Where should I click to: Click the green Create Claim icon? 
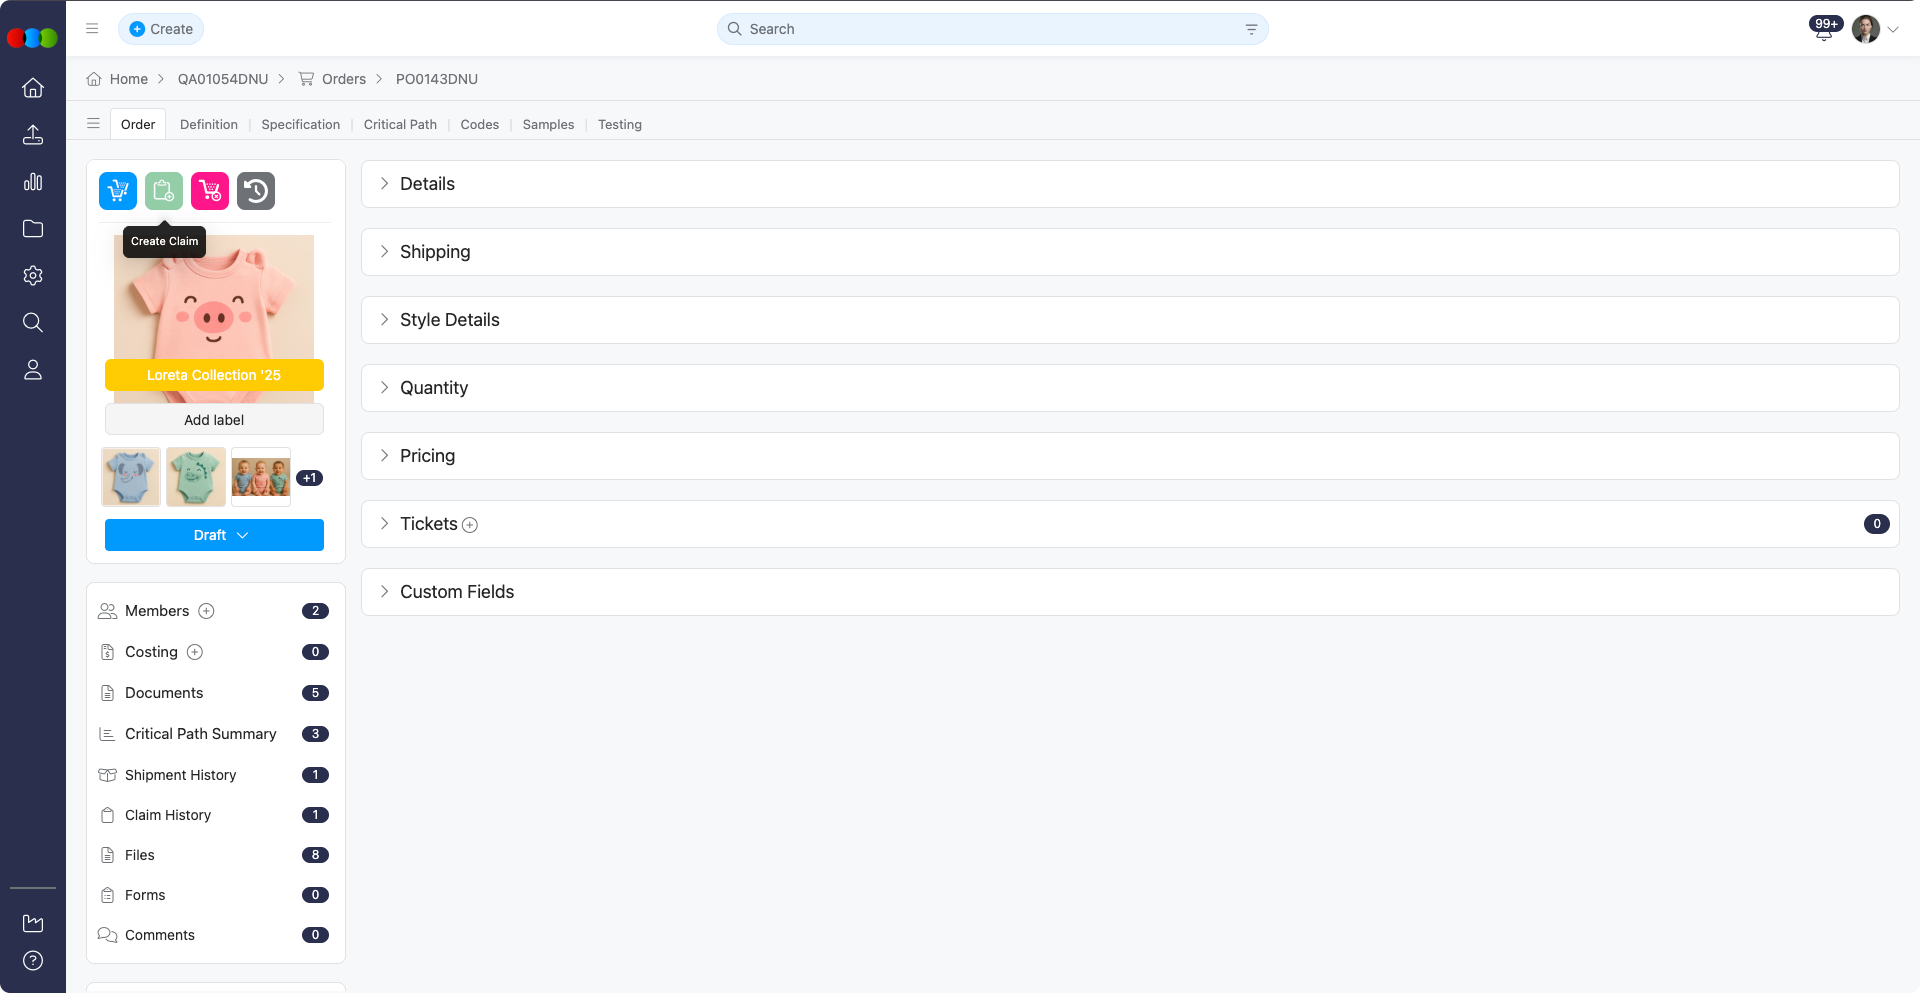(164, 191)
